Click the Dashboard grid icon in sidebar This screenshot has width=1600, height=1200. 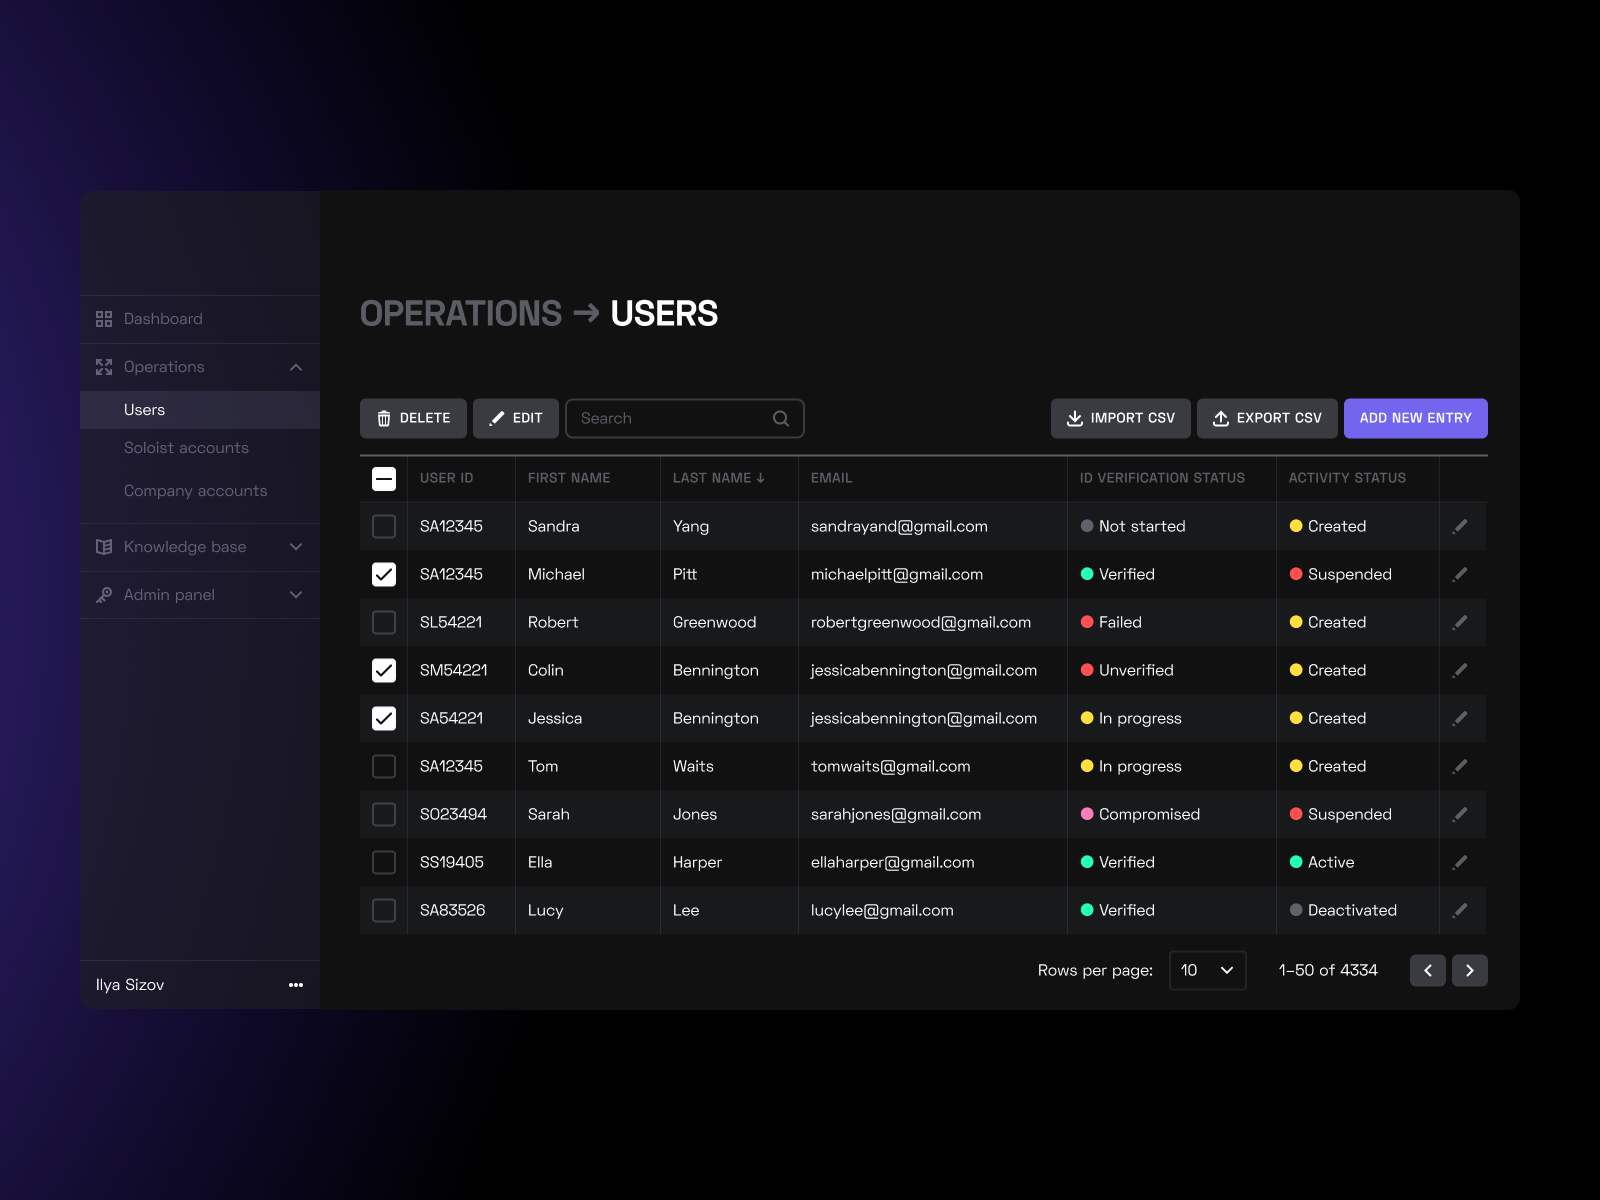(104, 318)
